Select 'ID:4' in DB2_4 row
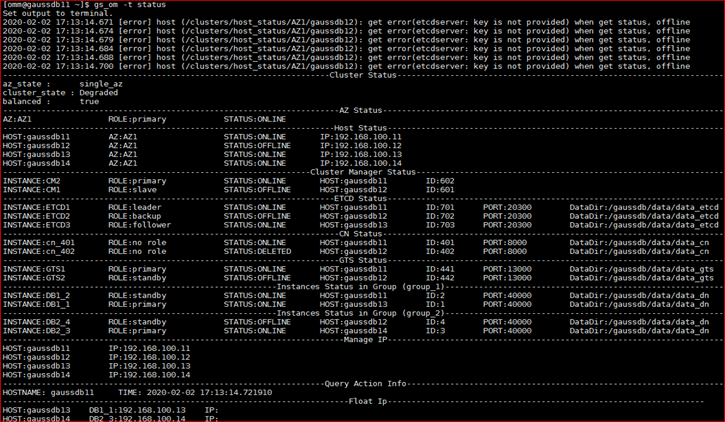The image size is (725, 422). click(435, 322)
